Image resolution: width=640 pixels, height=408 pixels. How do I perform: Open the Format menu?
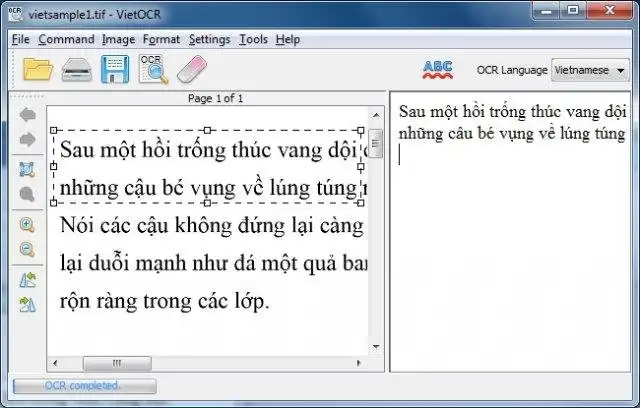pyautogui.click(x=161, y=40)
